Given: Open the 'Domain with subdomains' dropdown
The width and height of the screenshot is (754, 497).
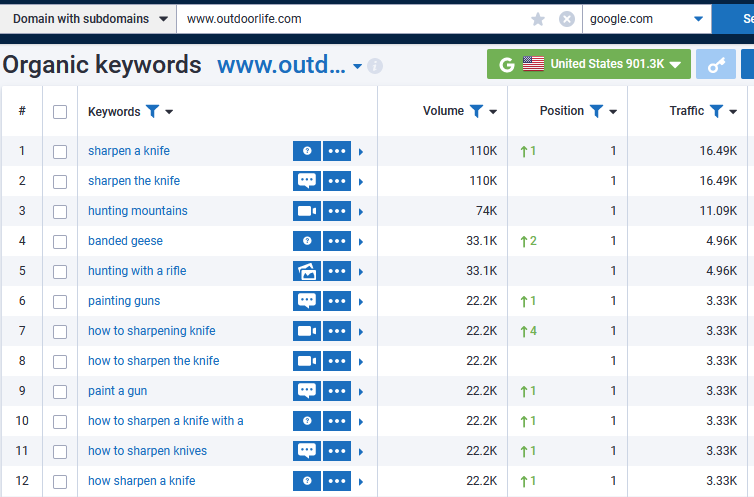Looking at the screenshot, I should coord(88,19).
